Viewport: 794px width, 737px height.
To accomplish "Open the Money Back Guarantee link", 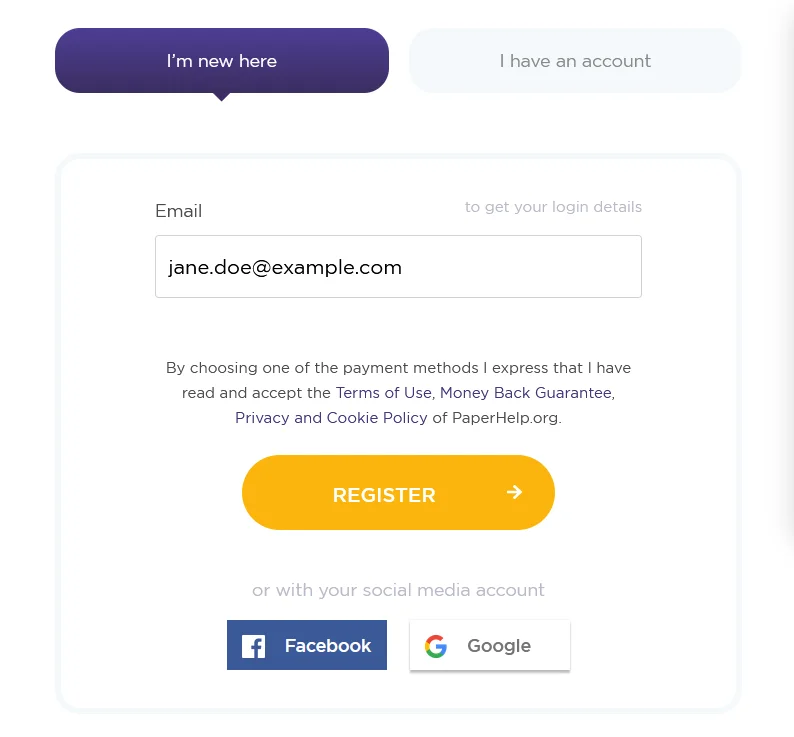I will tap(525, 393).
